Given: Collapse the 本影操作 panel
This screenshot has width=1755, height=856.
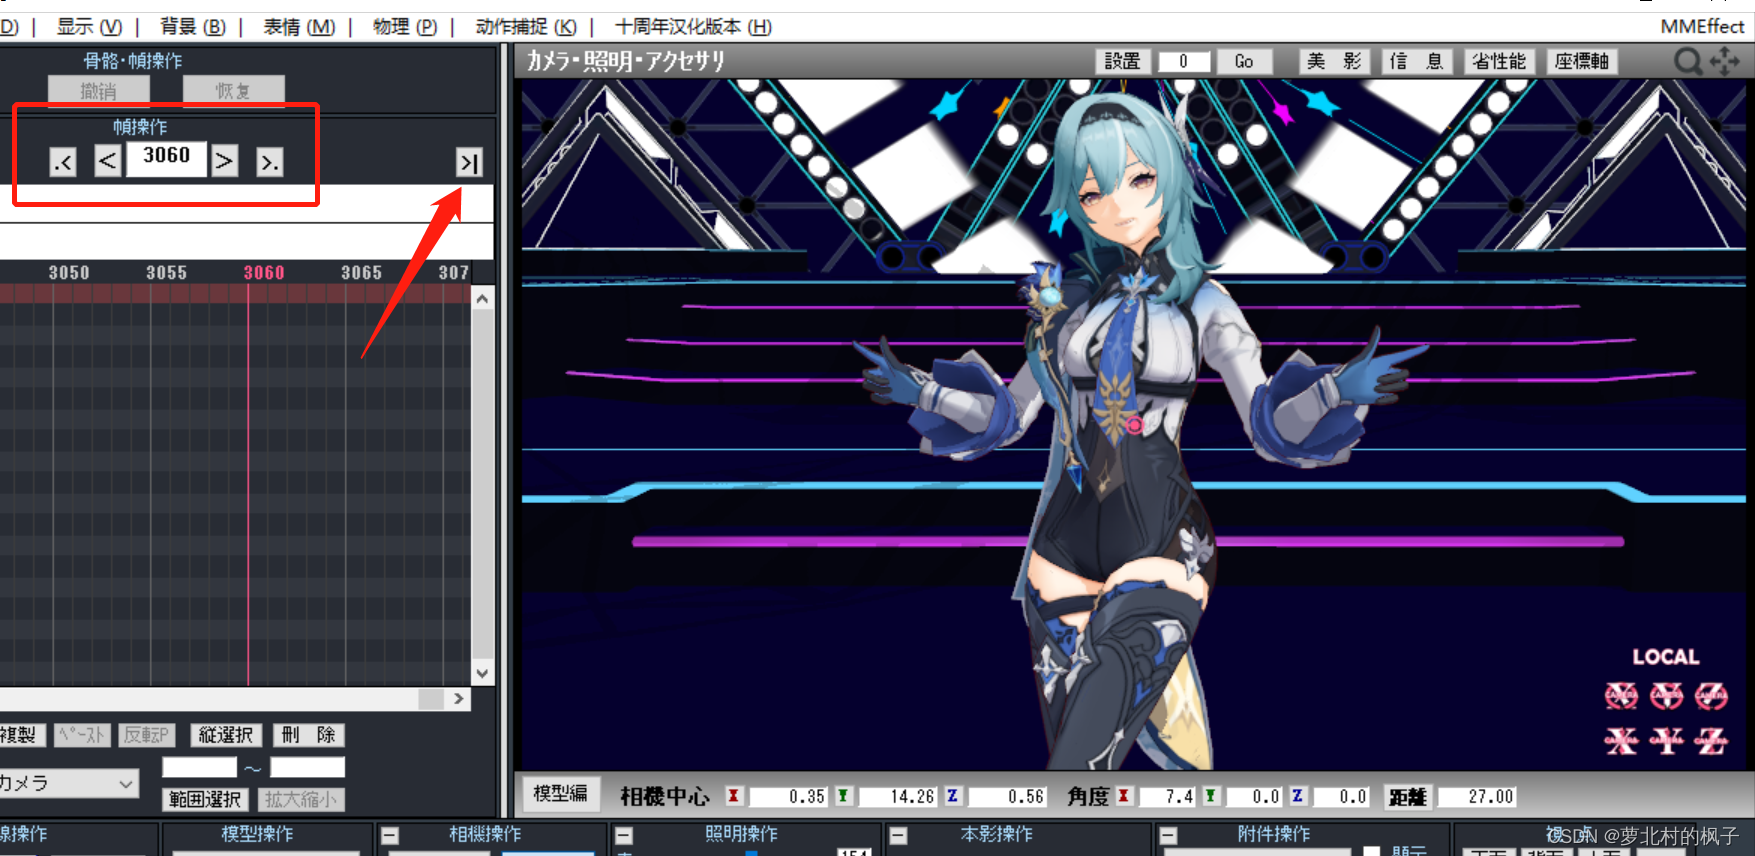Looking at the screenshot, I should (898, 836).
